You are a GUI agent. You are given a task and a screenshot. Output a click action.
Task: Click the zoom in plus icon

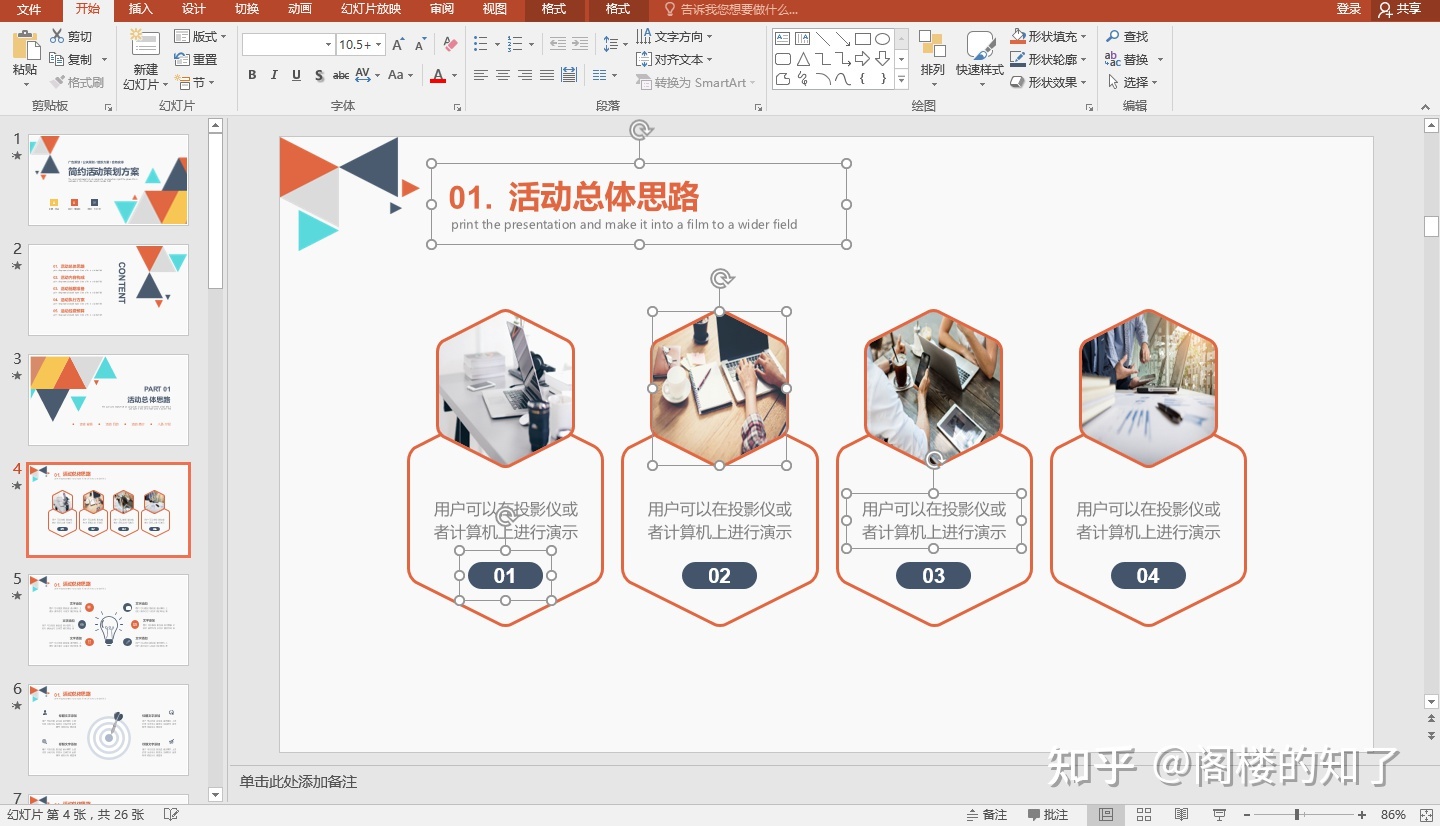pyautogui.click(x=1362, y=815)
